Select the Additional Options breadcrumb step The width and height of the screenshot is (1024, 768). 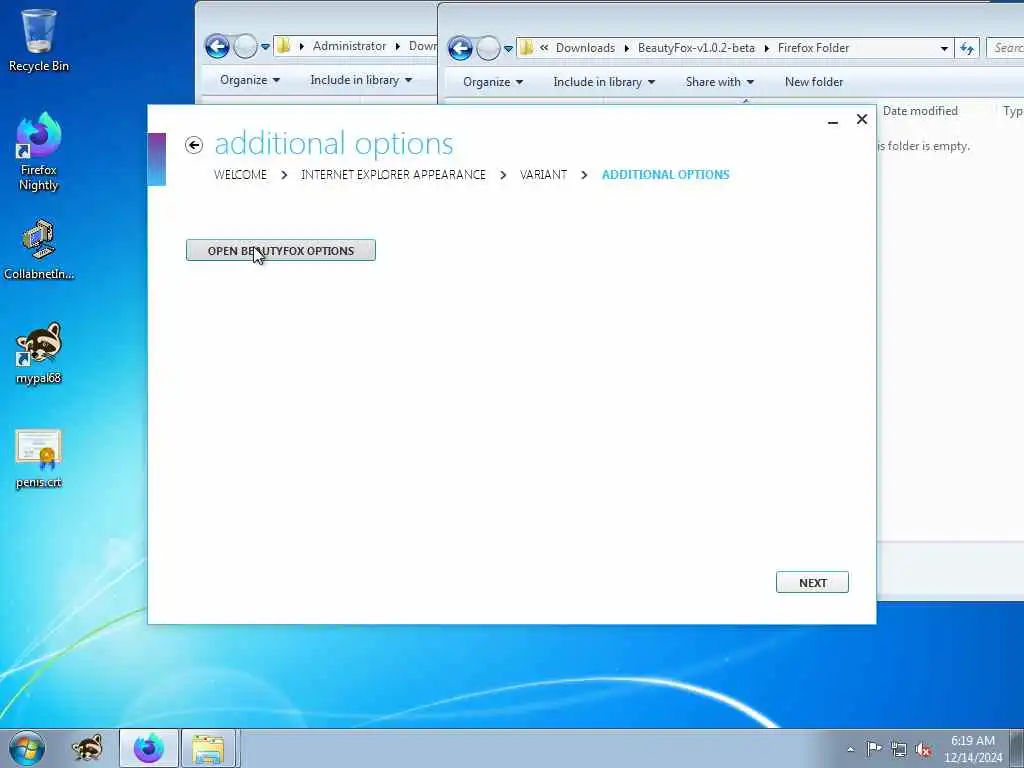click(x=665, y=175)
